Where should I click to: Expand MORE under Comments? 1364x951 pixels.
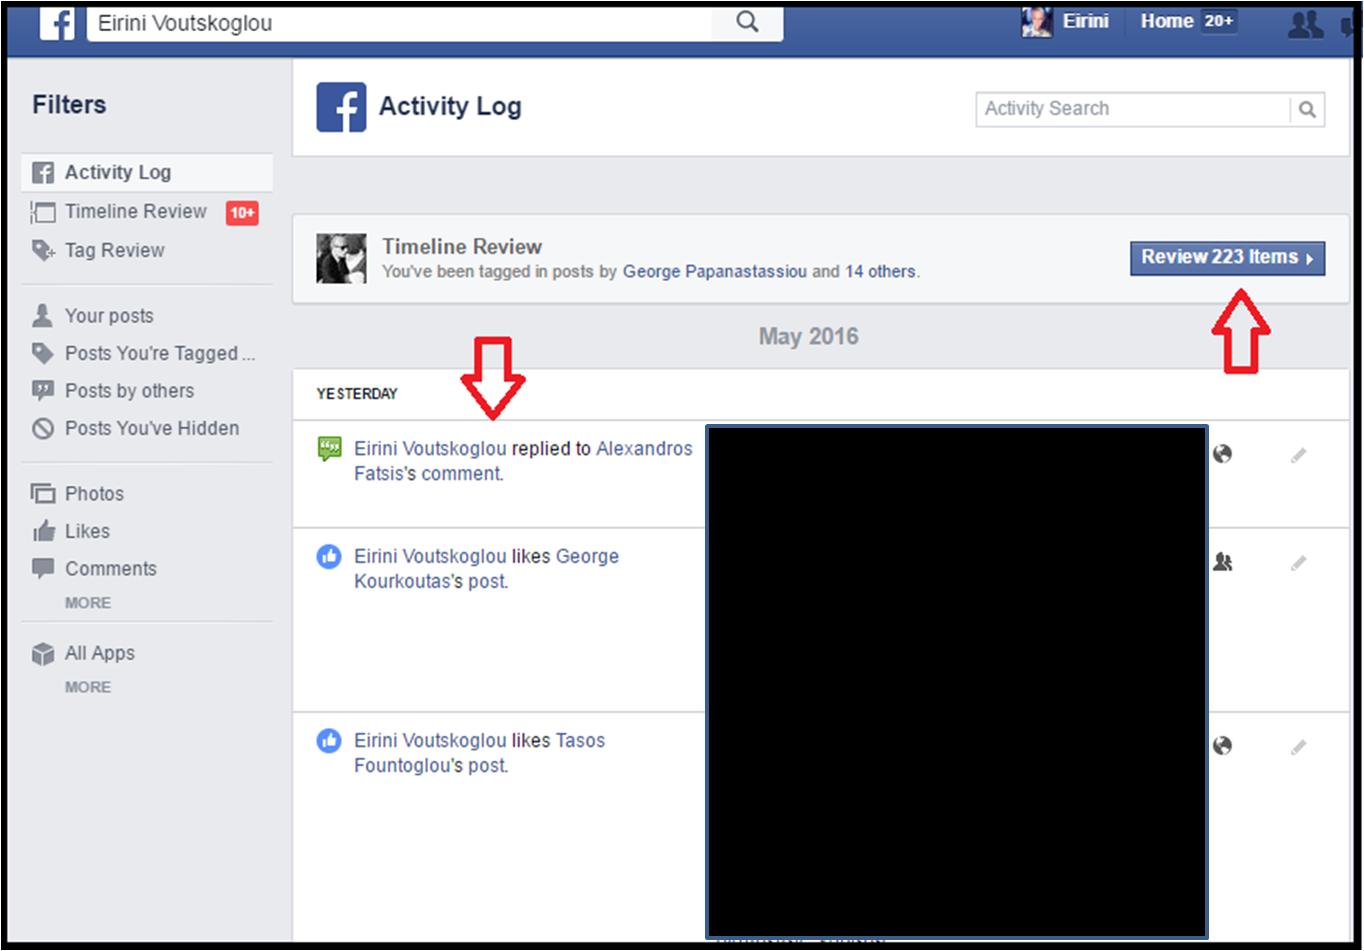[88, 603]
